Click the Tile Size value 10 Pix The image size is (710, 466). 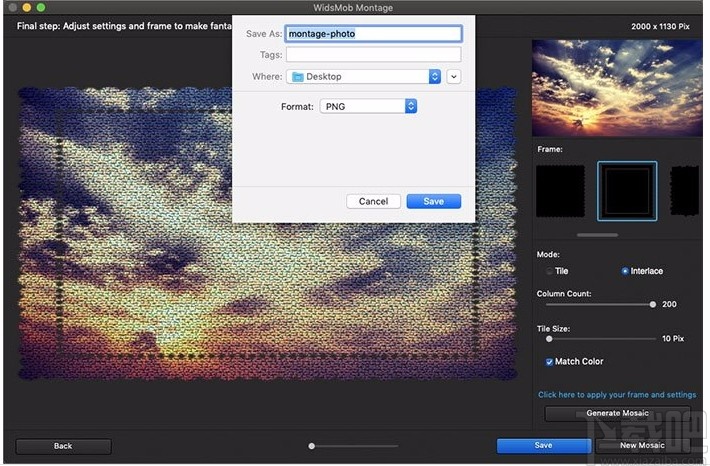pos(673,339)
